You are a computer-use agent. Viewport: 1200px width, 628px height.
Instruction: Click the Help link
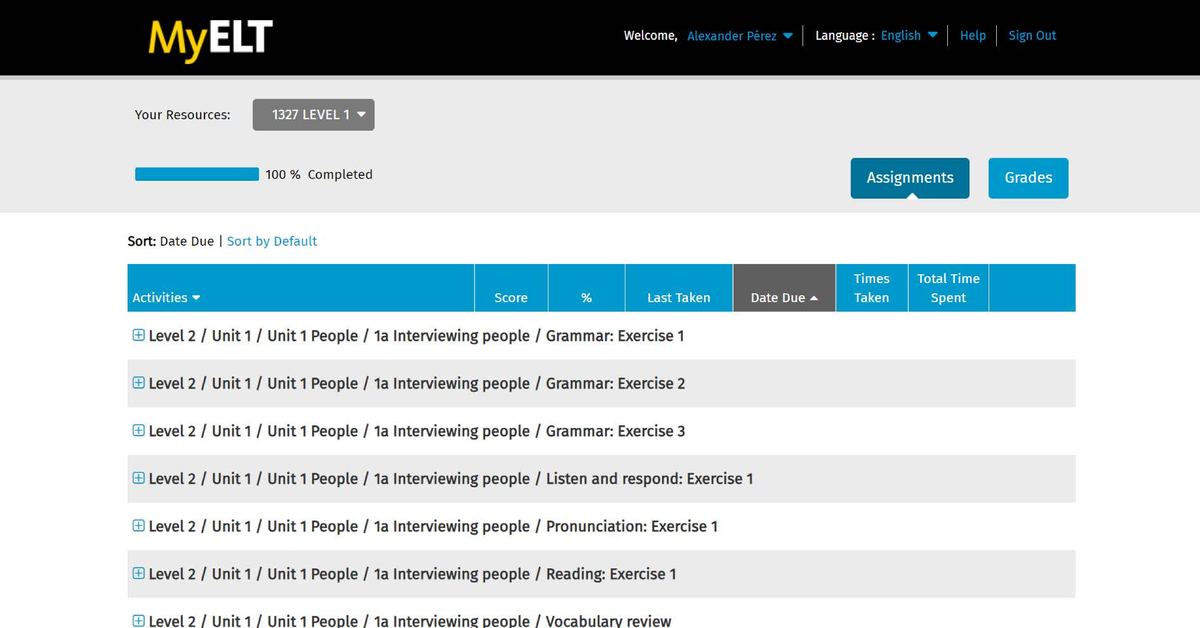pos(973,36)
